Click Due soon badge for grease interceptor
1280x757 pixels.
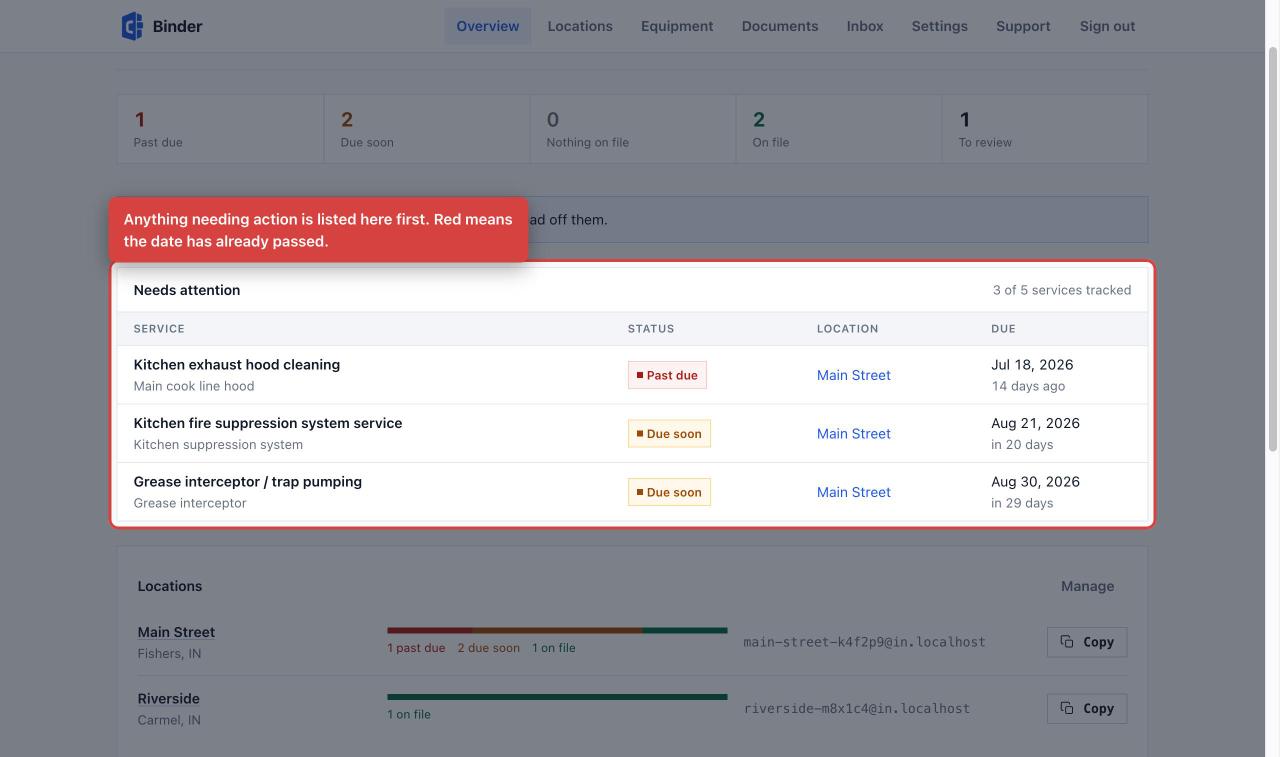pos(669,492)
